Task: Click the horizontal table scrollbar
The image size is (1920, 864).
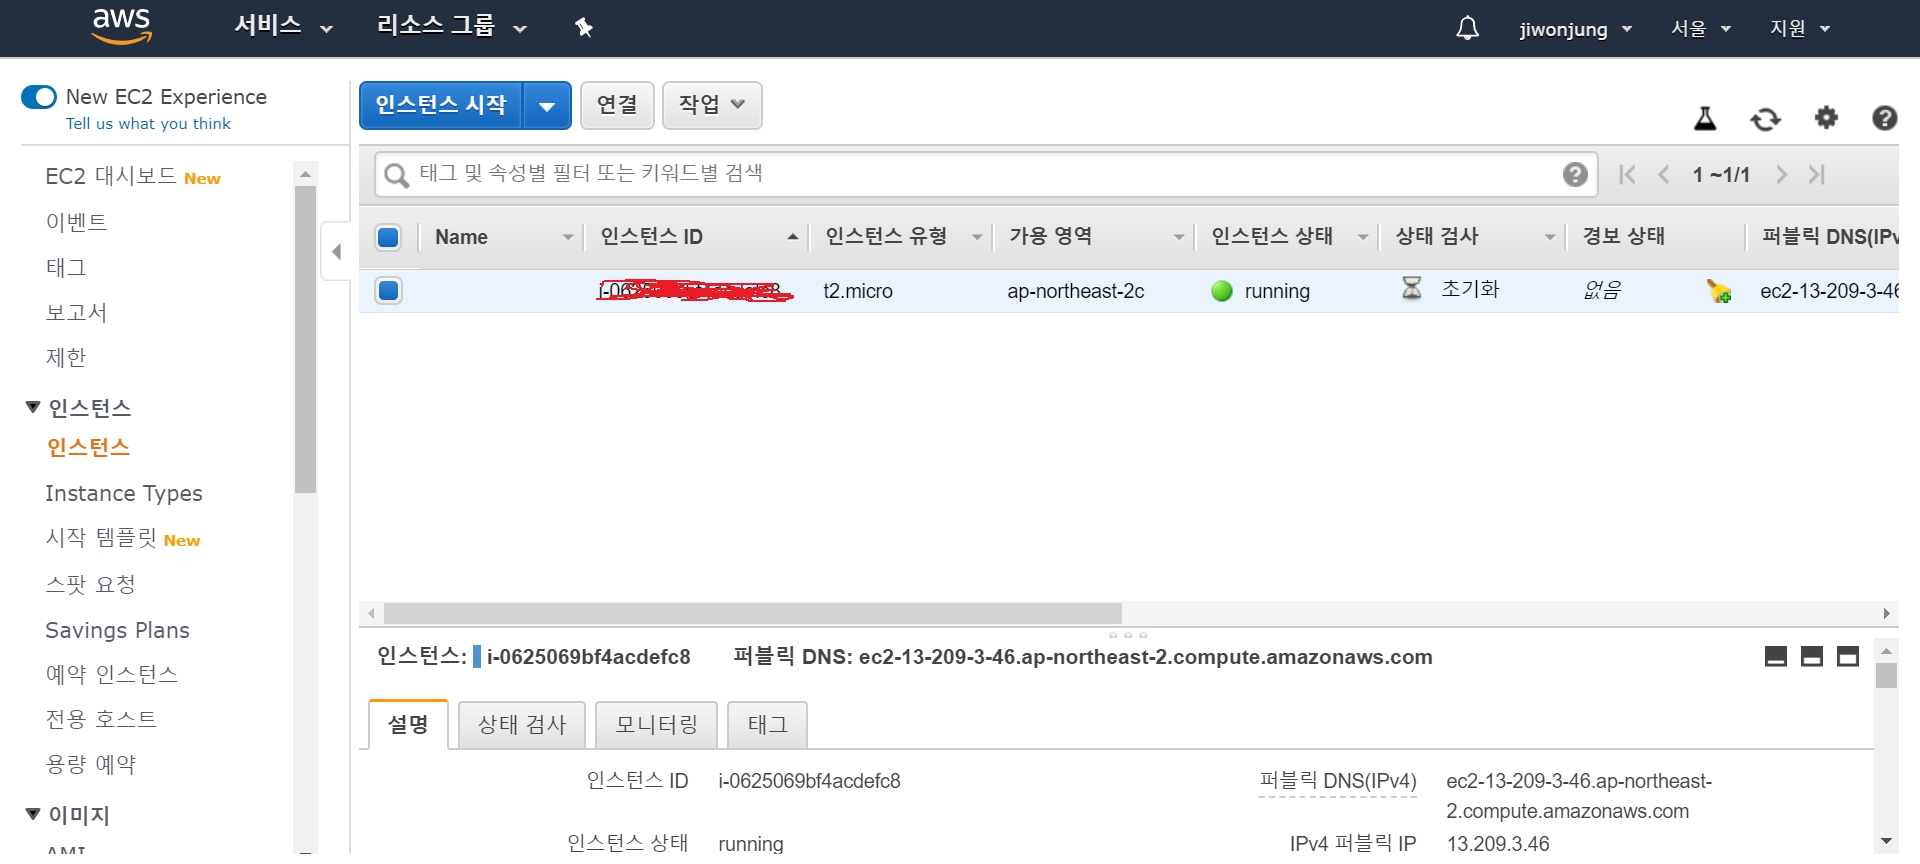Action: pyautogui.click(x=752, y=613)
